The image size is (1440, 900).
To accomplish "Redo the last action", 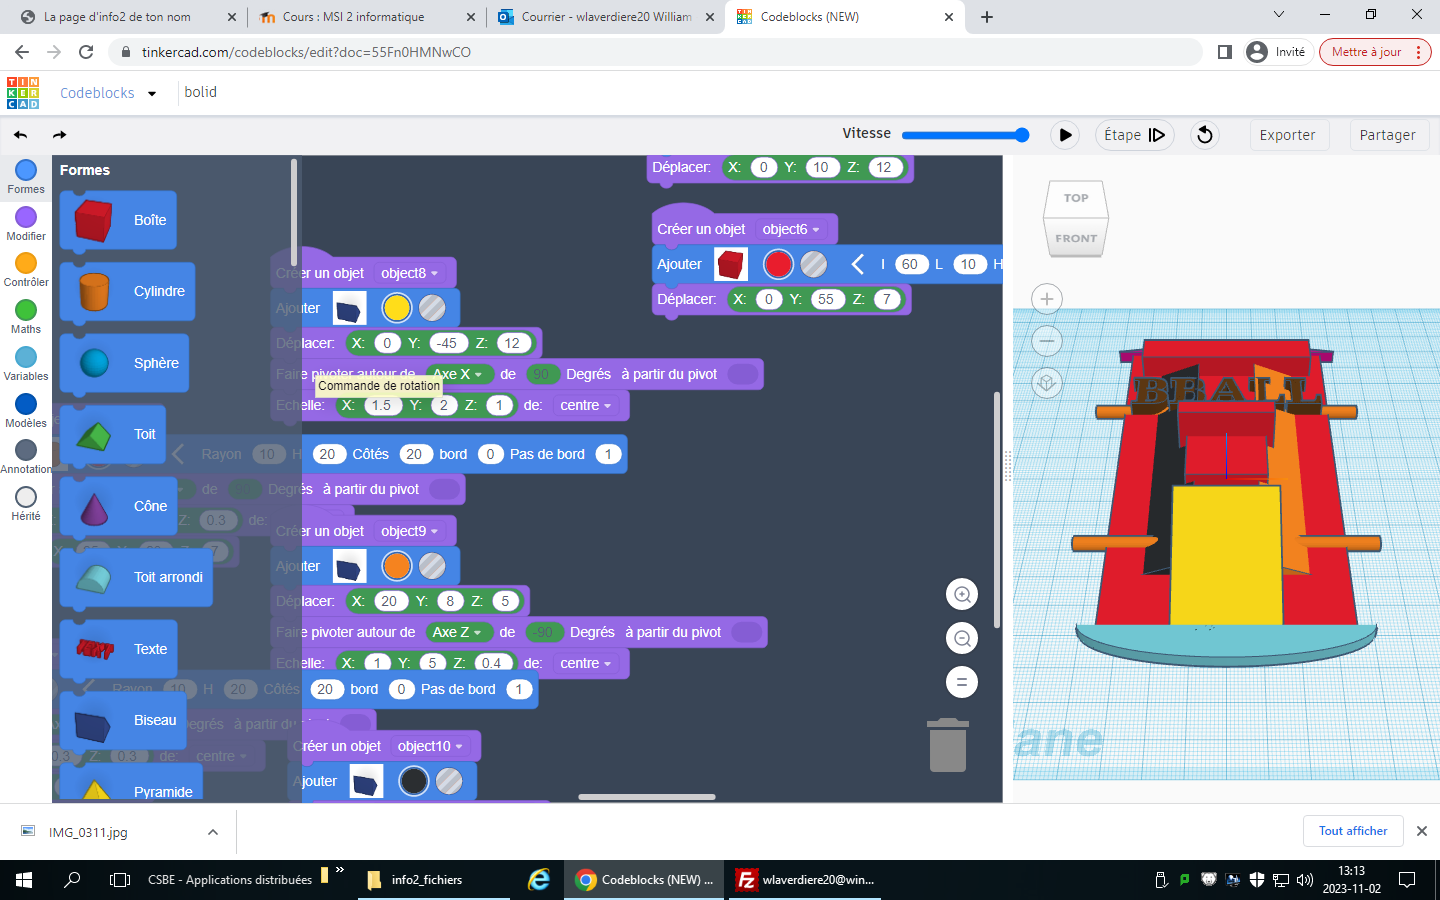I will pos(59,135).
